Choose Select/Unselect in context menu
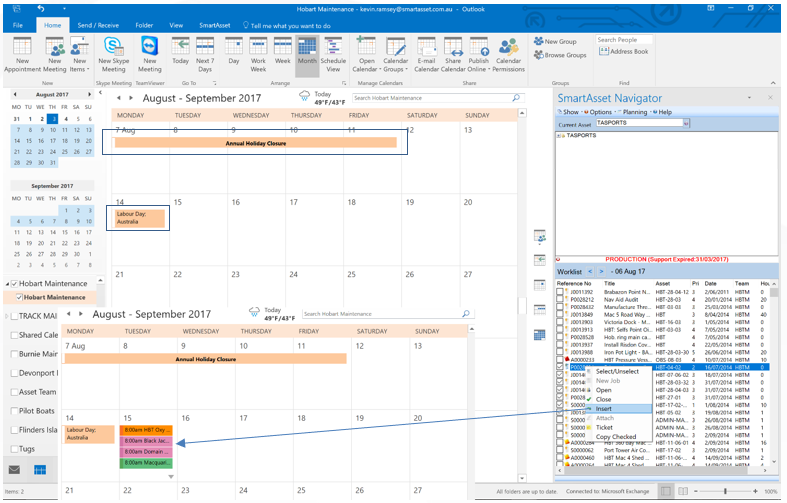Image resolution: width=787 pixels, height=503 pixels. tap(619, 371)
